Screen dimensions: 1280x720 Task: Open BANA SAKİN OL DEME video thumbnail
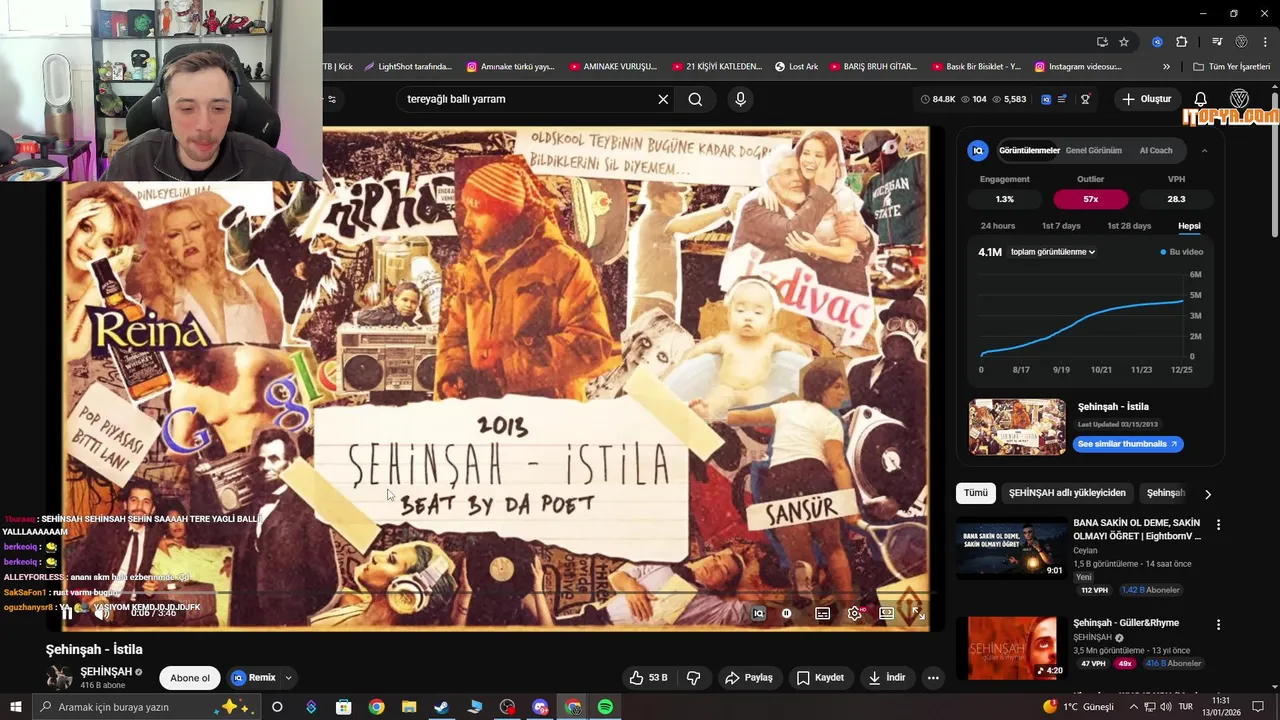click(x=1011, y=548)
